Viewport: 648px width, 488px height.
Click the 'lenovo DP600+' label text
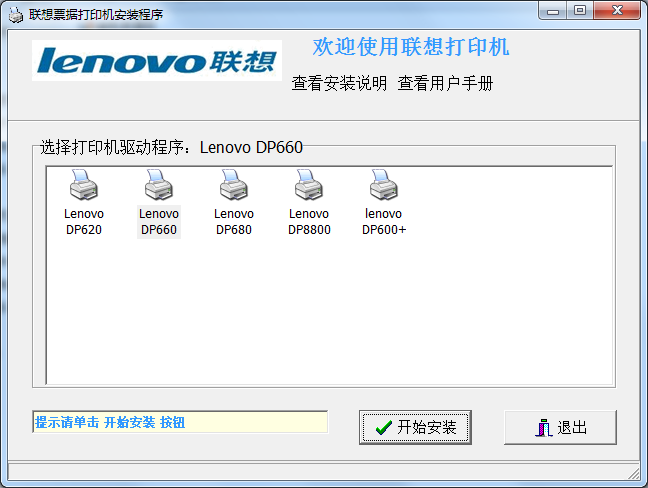(384, 221)
